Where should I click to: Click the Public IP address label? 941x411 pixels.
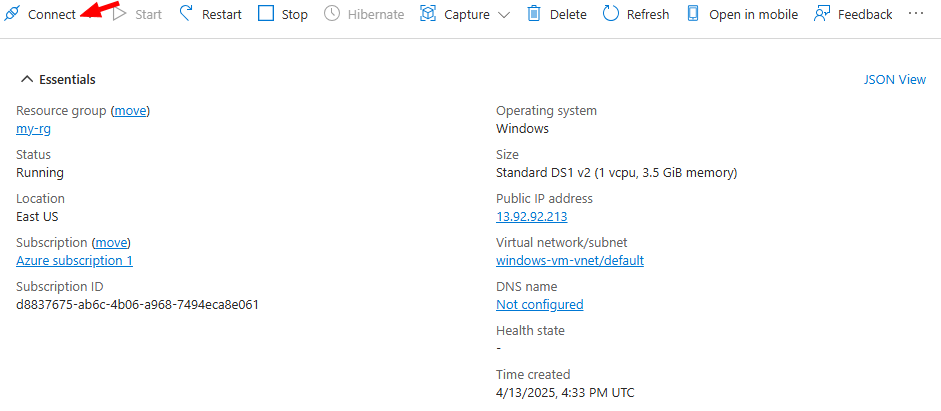(544, 199)
